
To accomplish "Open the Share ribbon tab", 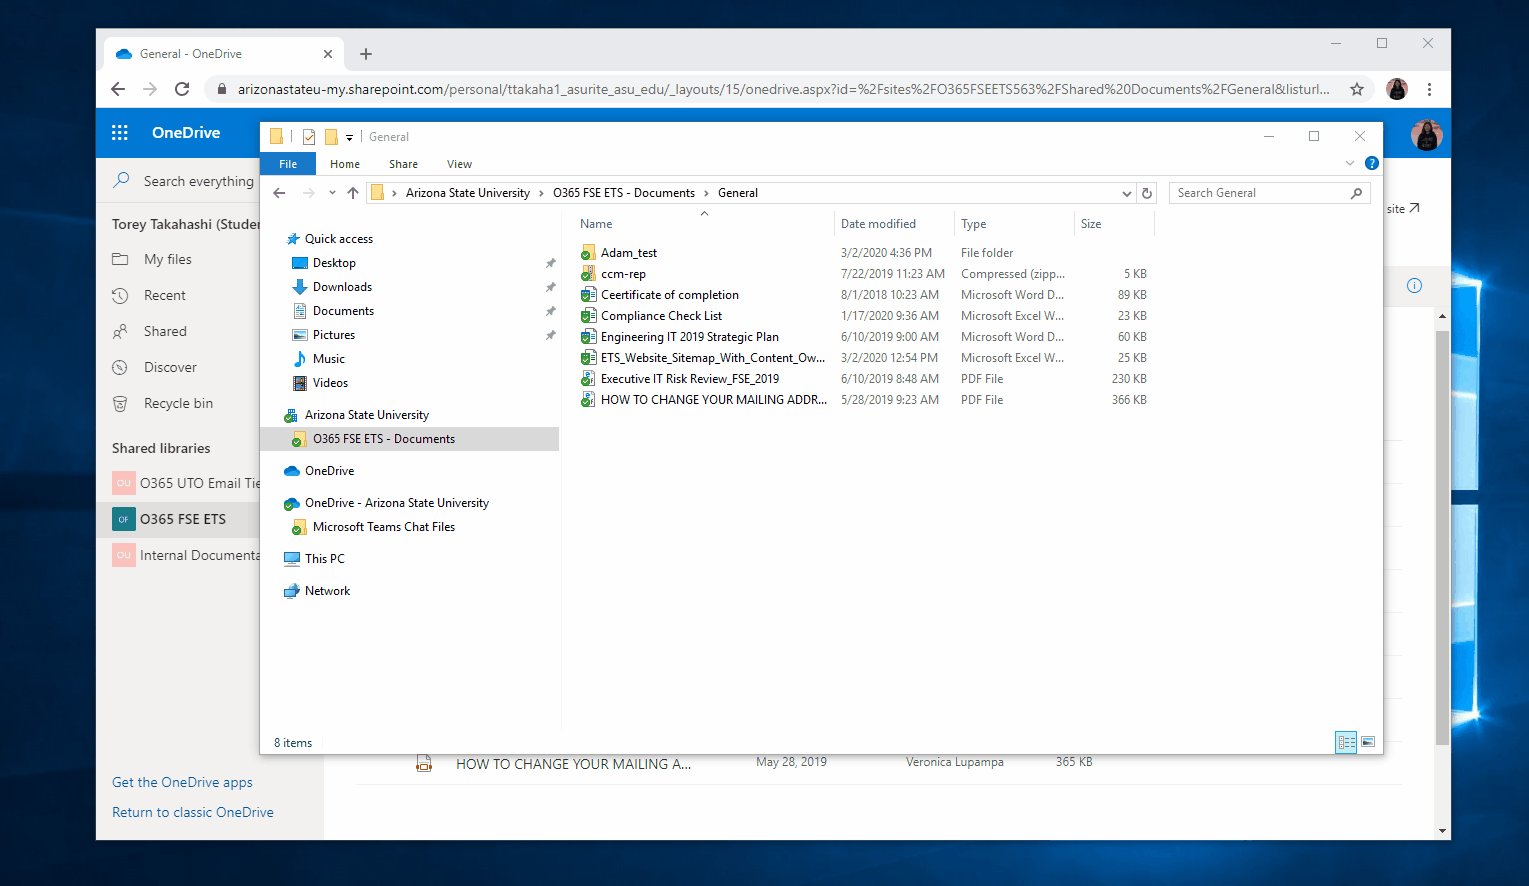I will 403,164.
